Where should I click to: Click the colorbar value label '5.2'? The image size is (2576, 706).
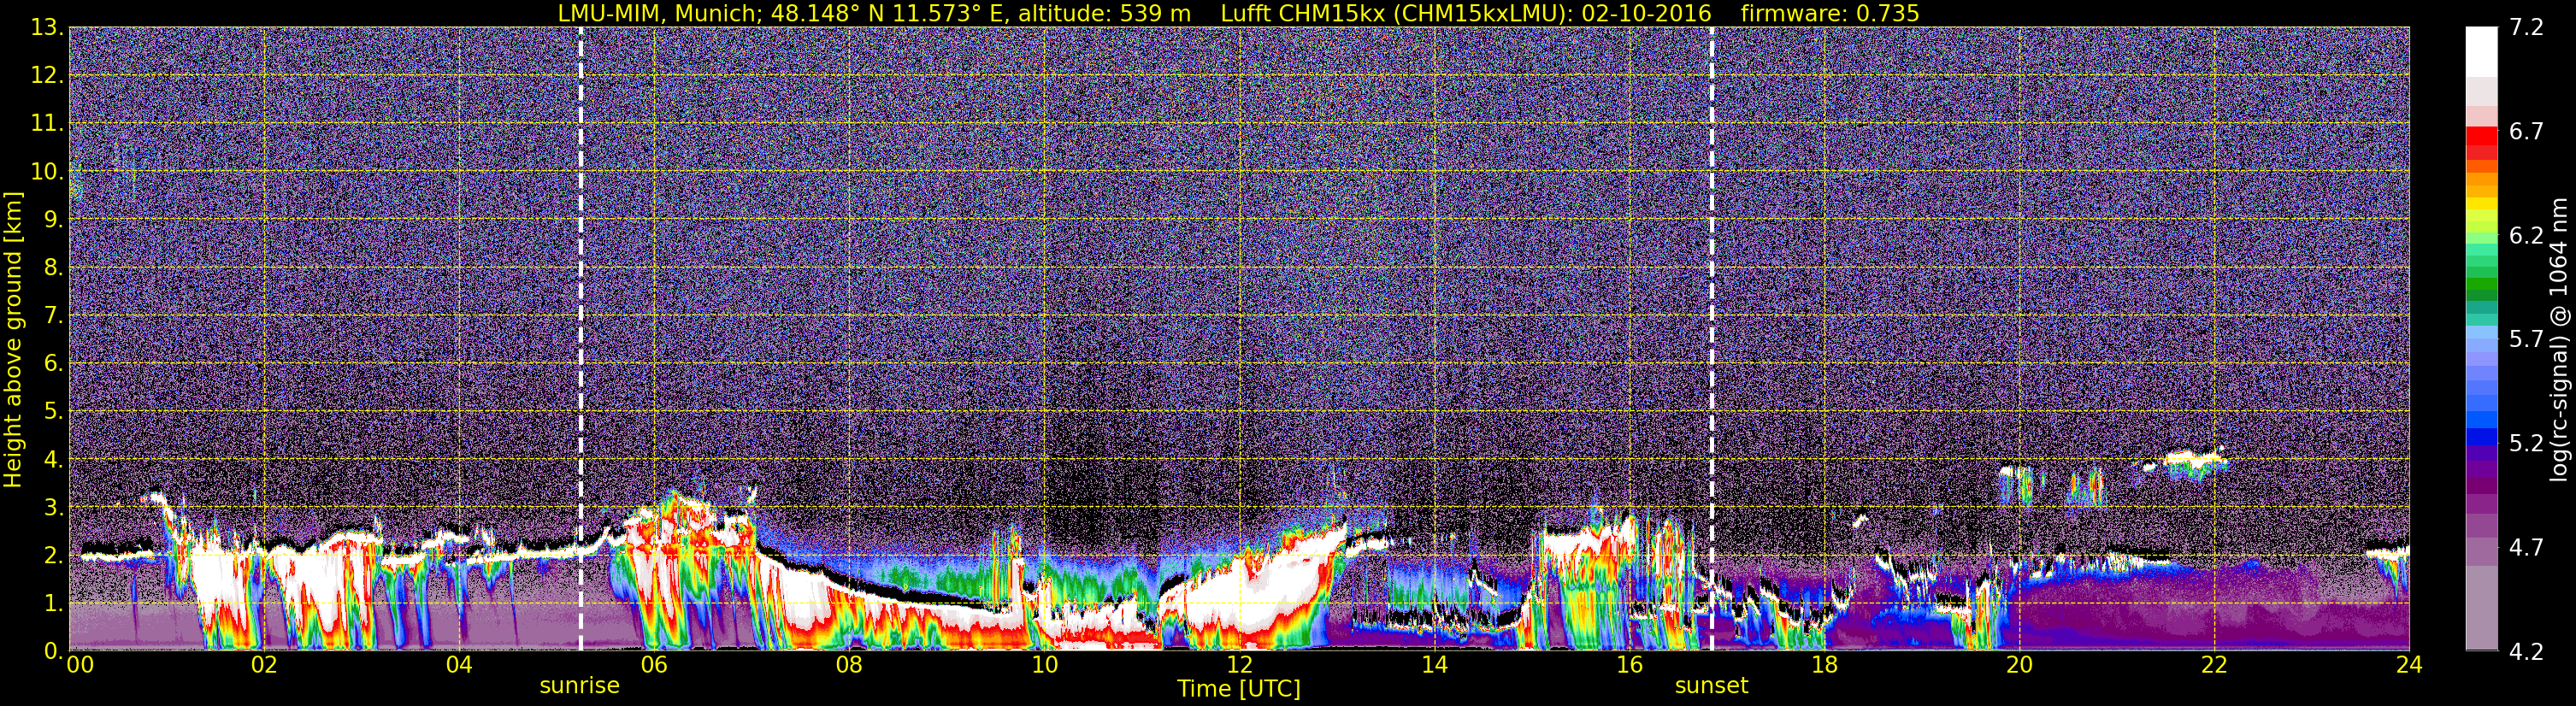[x=2526, y=444]
